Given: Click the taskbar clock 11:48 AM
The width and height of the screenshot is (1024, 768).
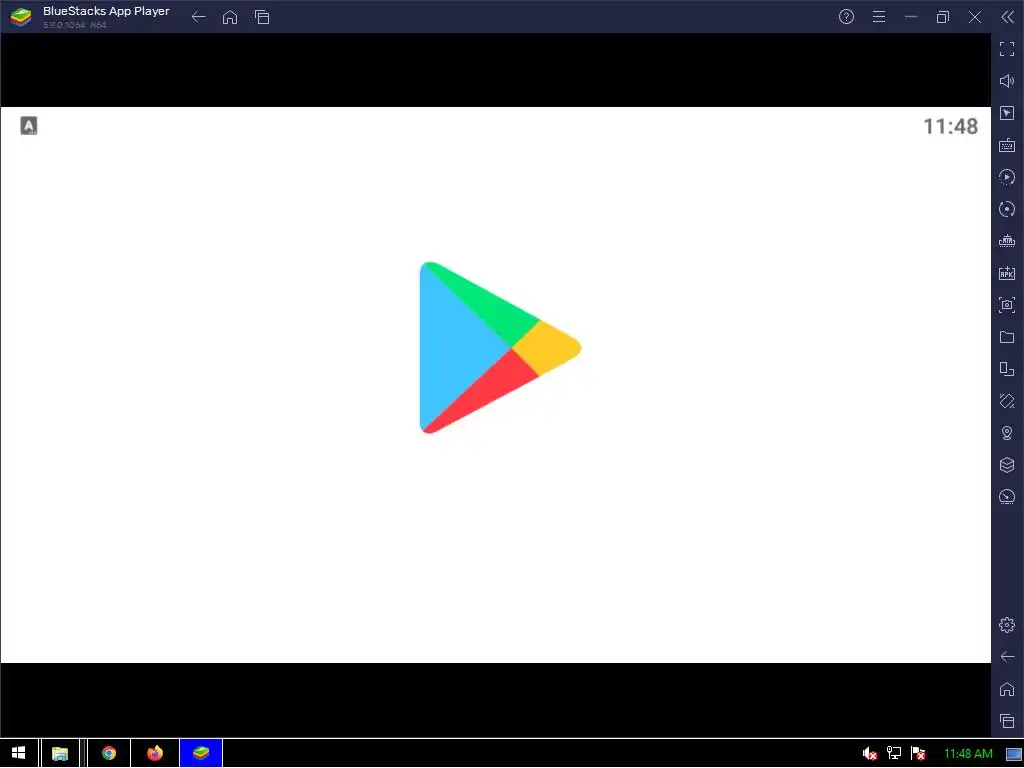Looking at the screenshot, I should pyautogui.click(x=968, y=754).
